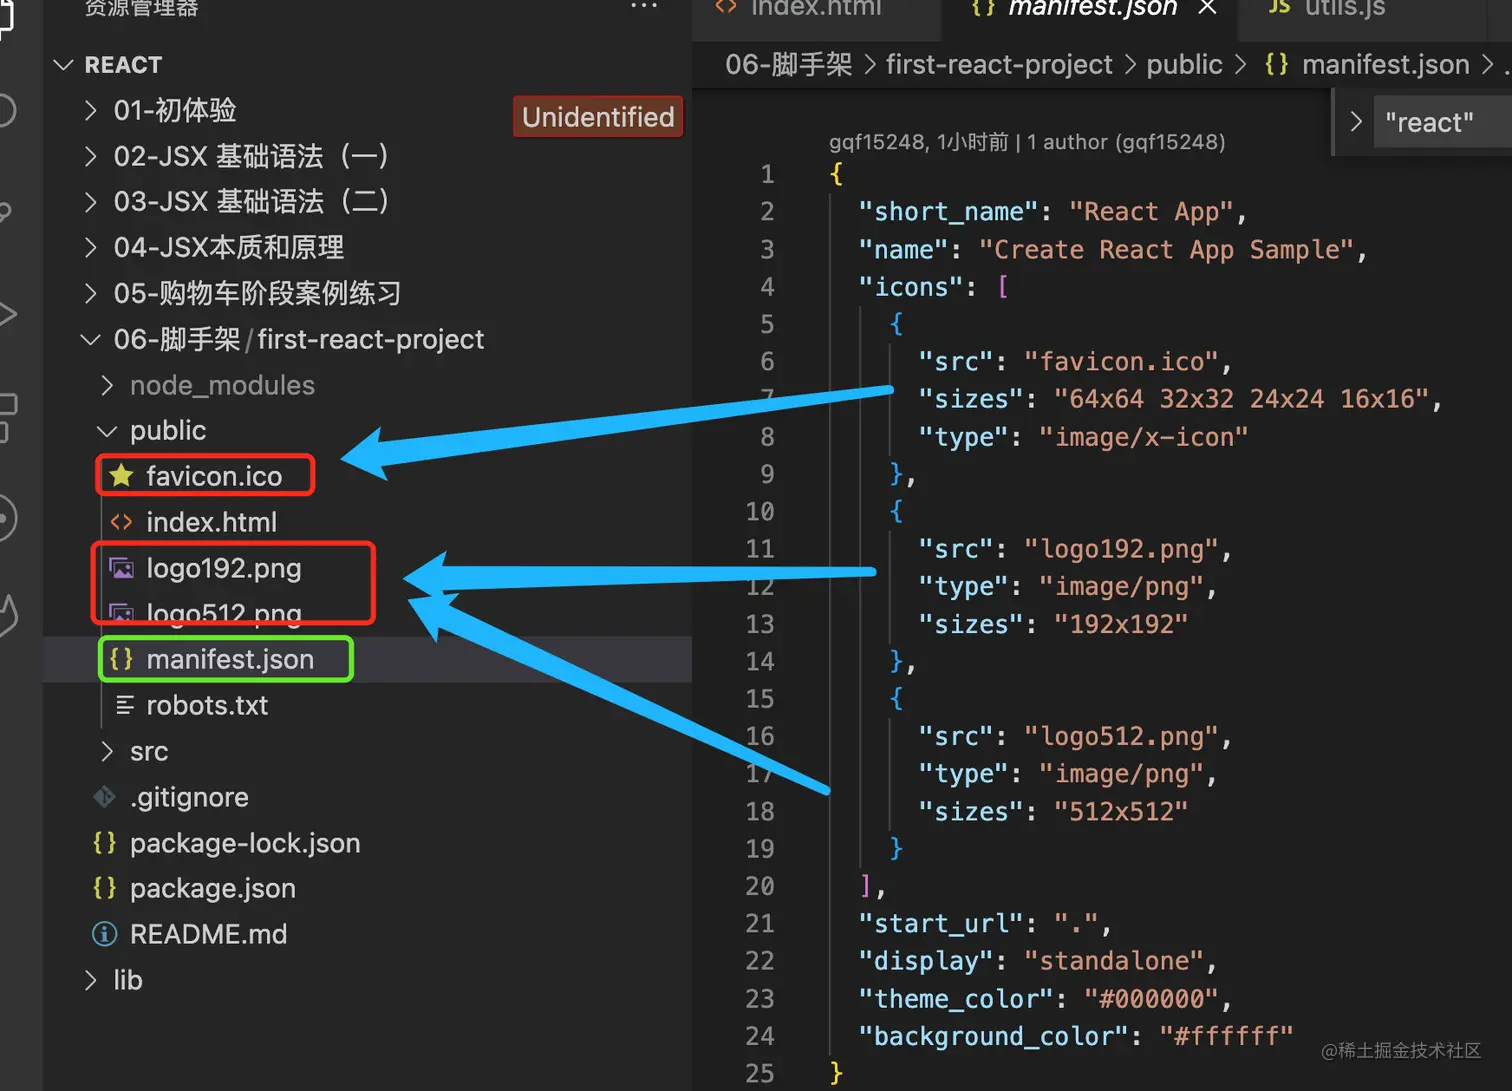
Task: Click the star icon next to favicon.ico
Action: point(122,475)
